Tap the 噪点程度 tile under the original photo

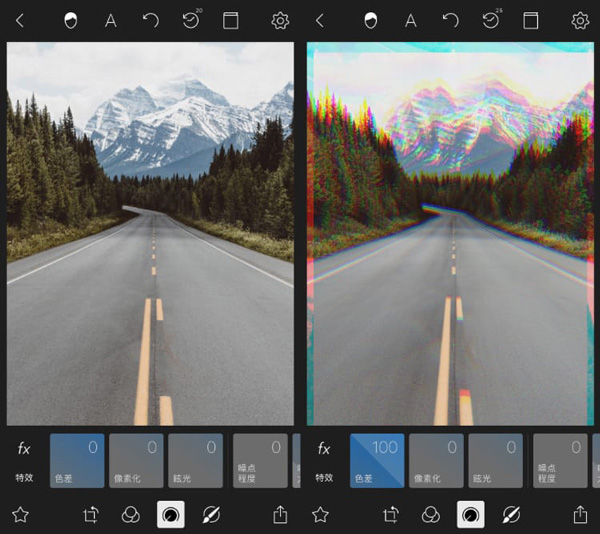pos(259,460)
